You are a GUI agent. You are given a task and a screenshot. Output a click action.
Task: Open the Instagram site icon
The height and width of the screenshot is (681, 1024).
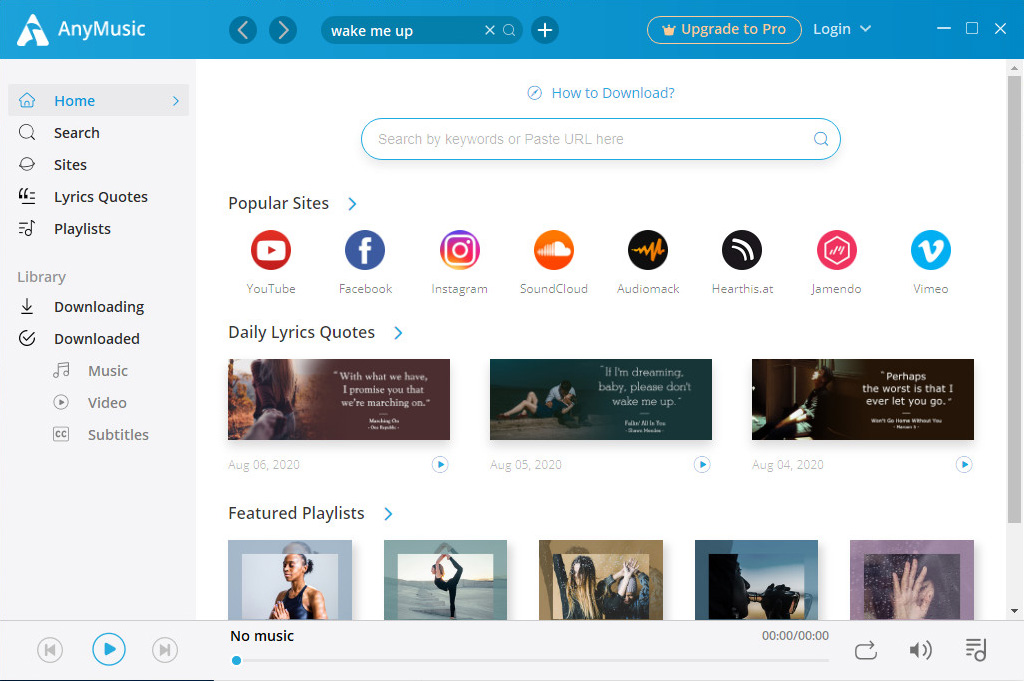pos(459,250)
